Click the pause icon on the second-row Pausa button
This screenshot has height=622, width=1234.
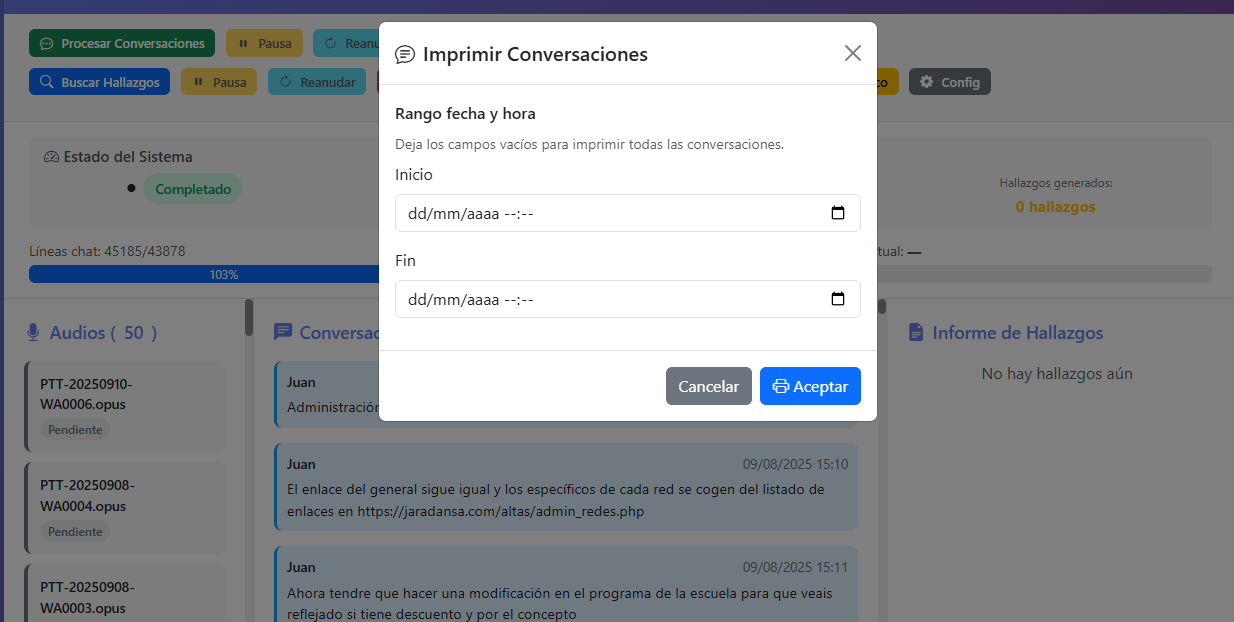pos(197,81)
